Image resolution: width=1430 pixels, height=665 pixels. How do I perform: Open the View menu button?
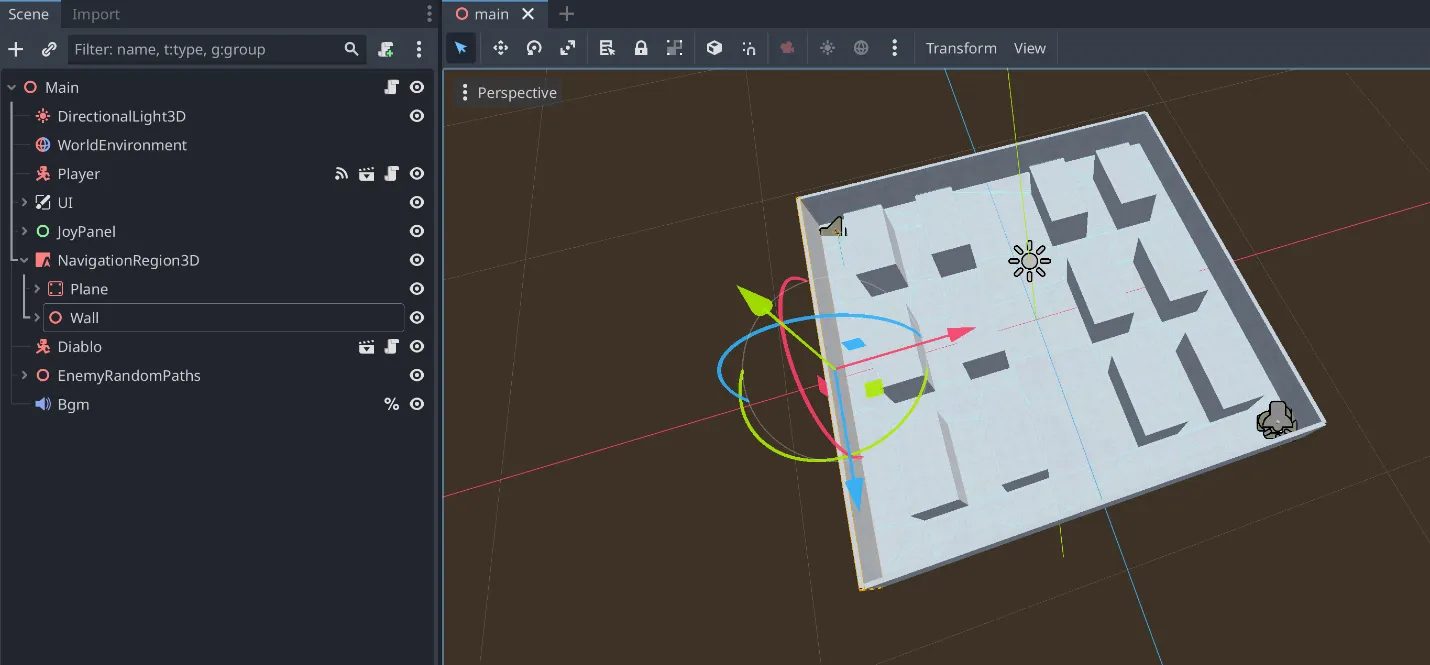point(1029,48)
